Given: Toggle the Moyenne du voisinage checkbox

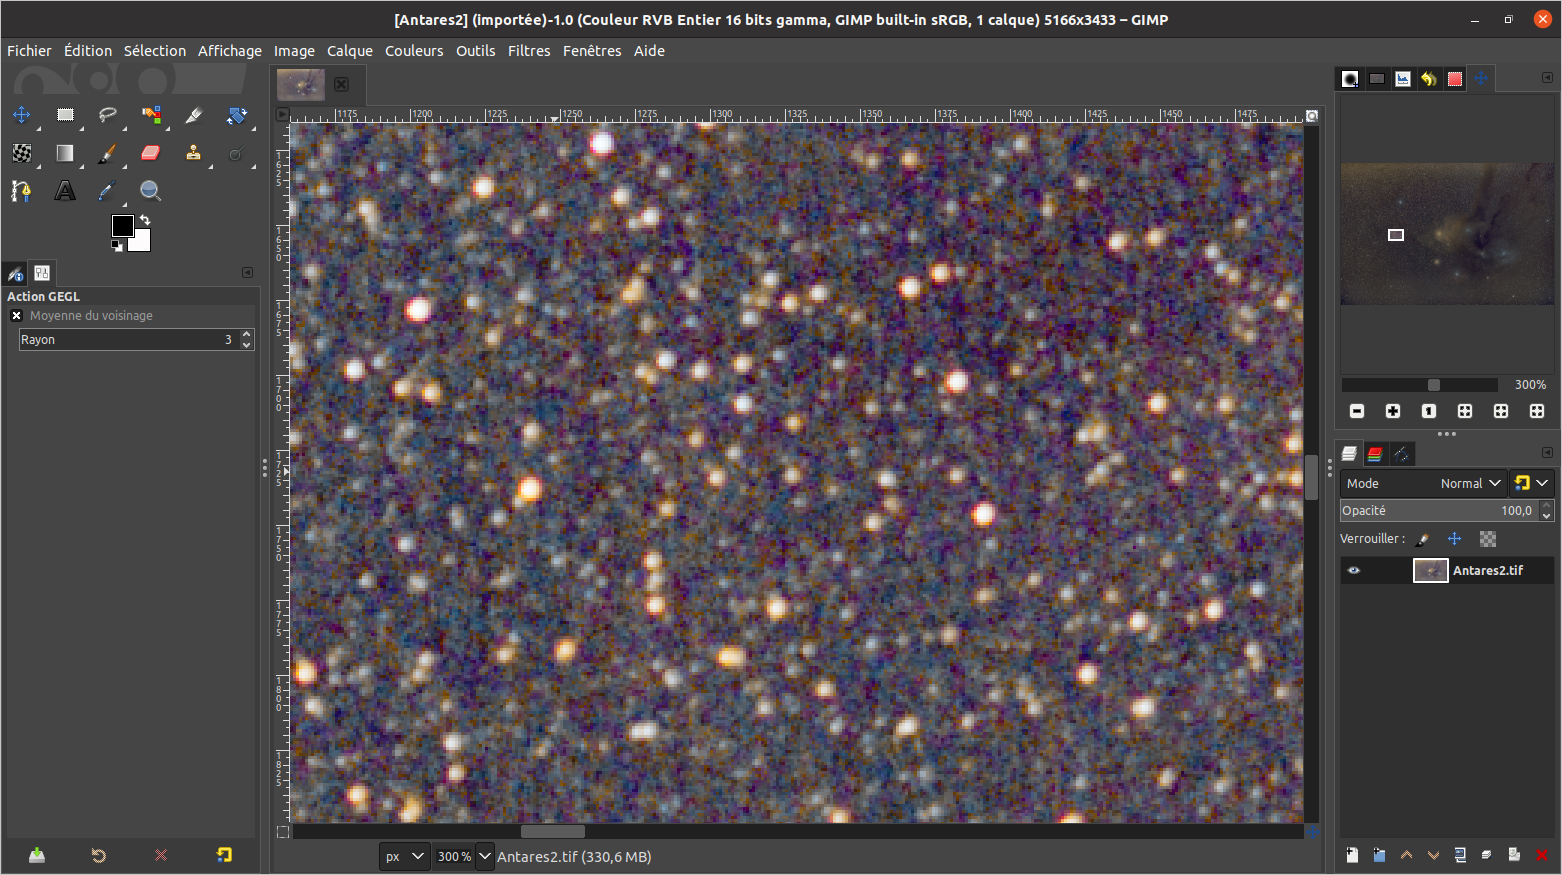Looking at the screenshot, I should pyautogui.click(x=16, y=315).
